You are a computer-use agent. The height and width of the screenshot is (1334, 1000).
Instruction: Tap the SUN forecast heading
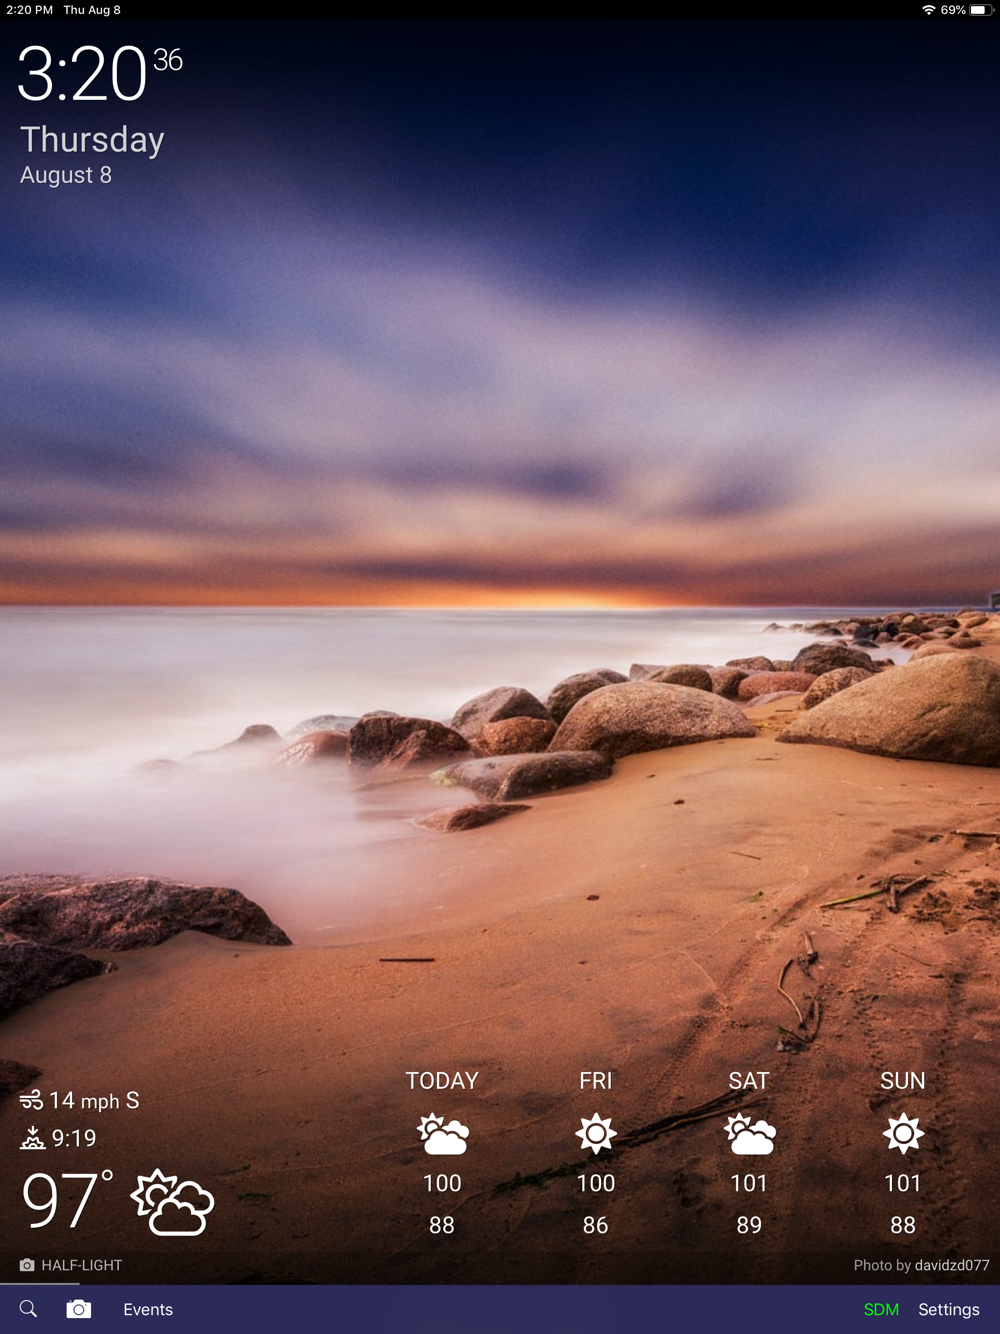(x=903, y=1081)
